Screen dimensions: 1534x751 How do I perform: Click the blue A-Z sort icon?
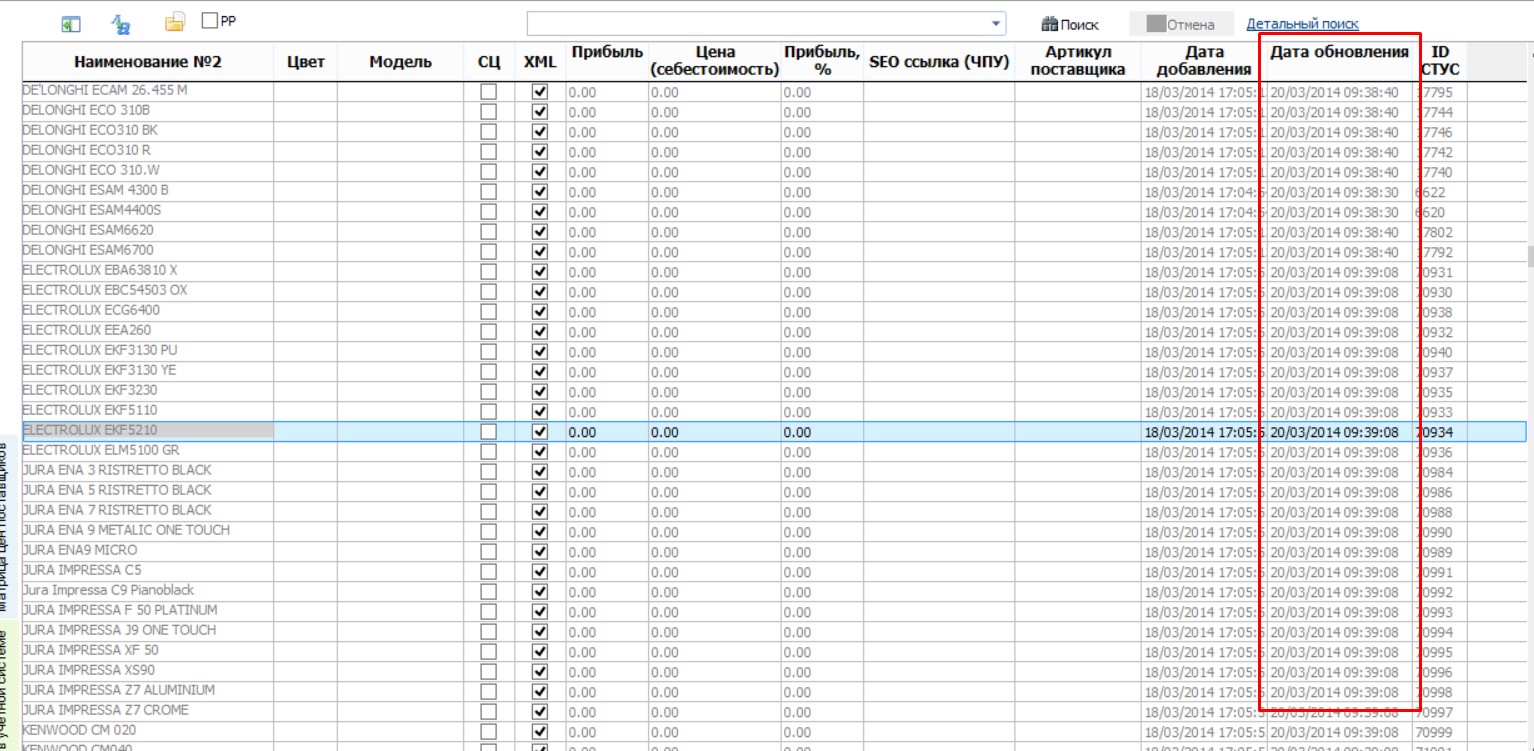click(121, 24)
